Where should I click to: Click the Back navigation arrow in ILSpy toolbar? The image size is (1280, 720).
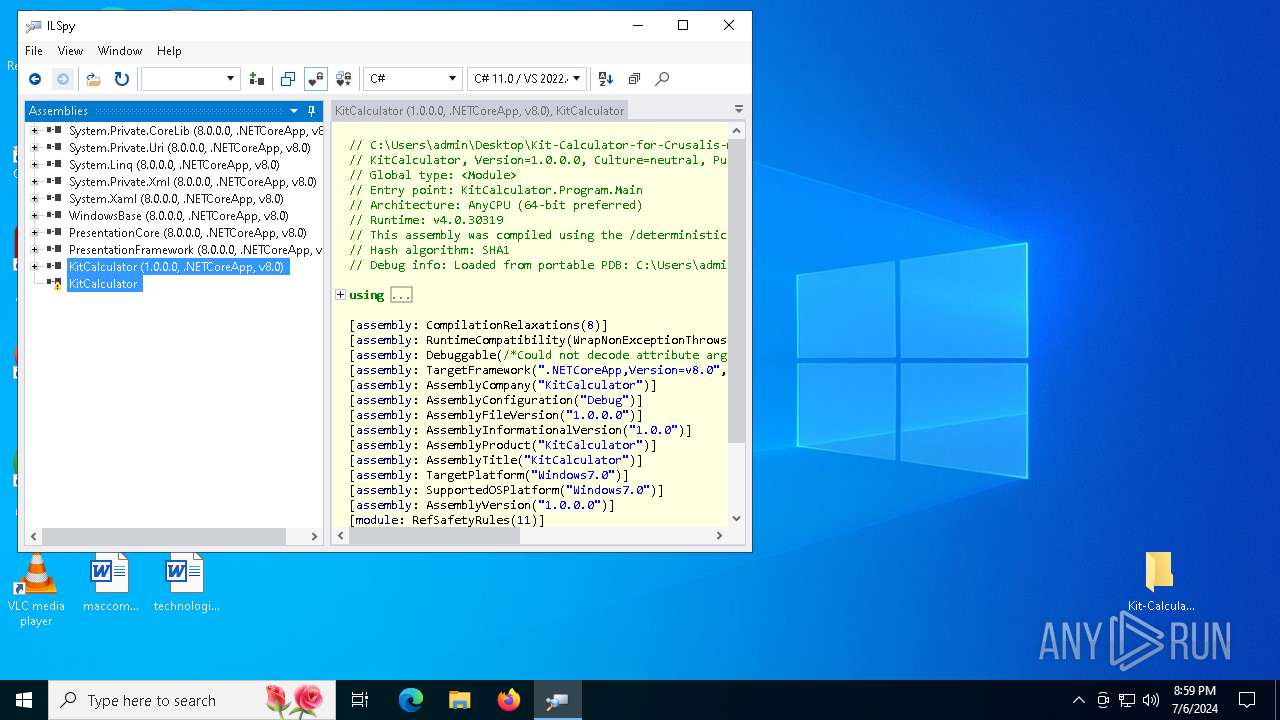click(35, 79)
